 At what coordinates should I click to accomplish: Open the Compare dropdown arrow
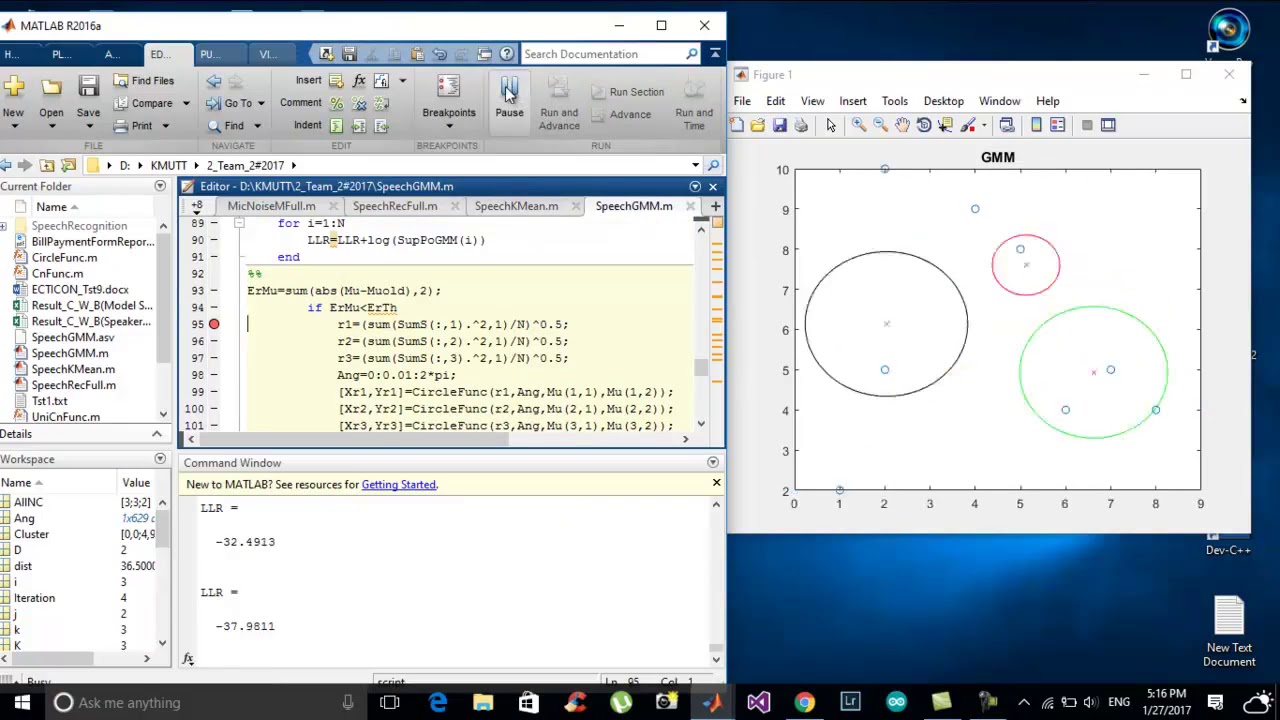click(x=186, y=103)
